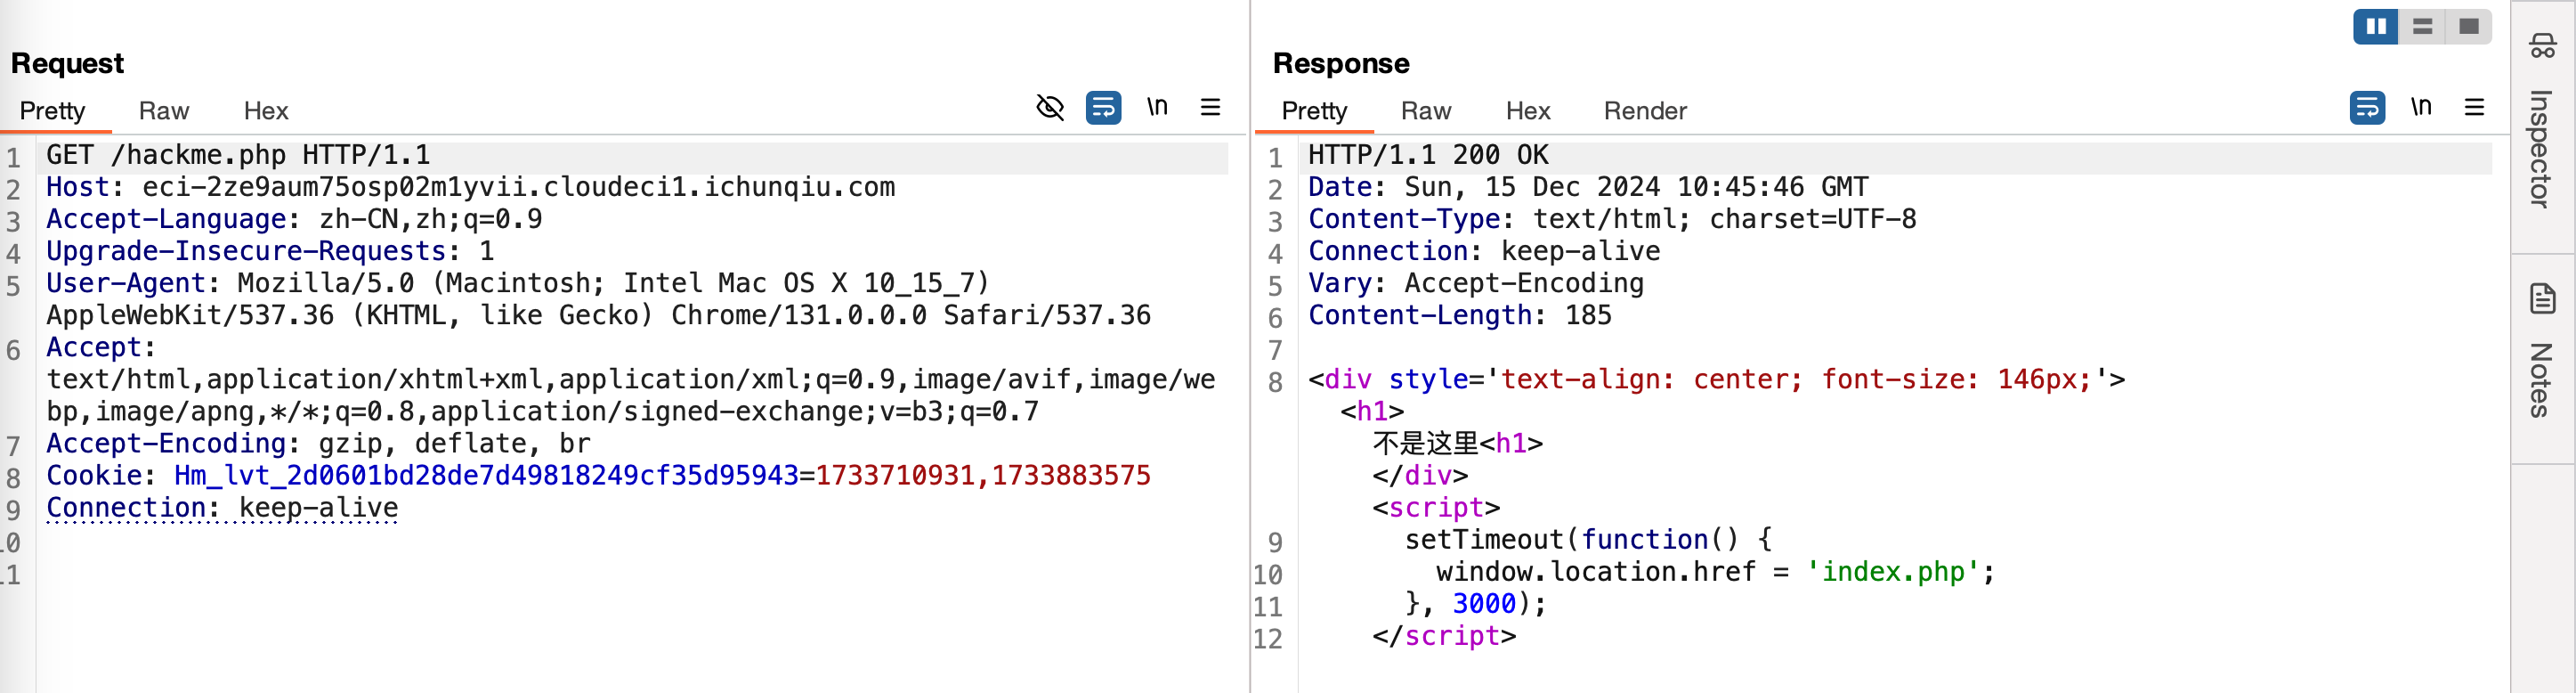The width and height of the screenshot is (2576, 693).
Task: Click the Date response header line
Action: click(1588, 187)
